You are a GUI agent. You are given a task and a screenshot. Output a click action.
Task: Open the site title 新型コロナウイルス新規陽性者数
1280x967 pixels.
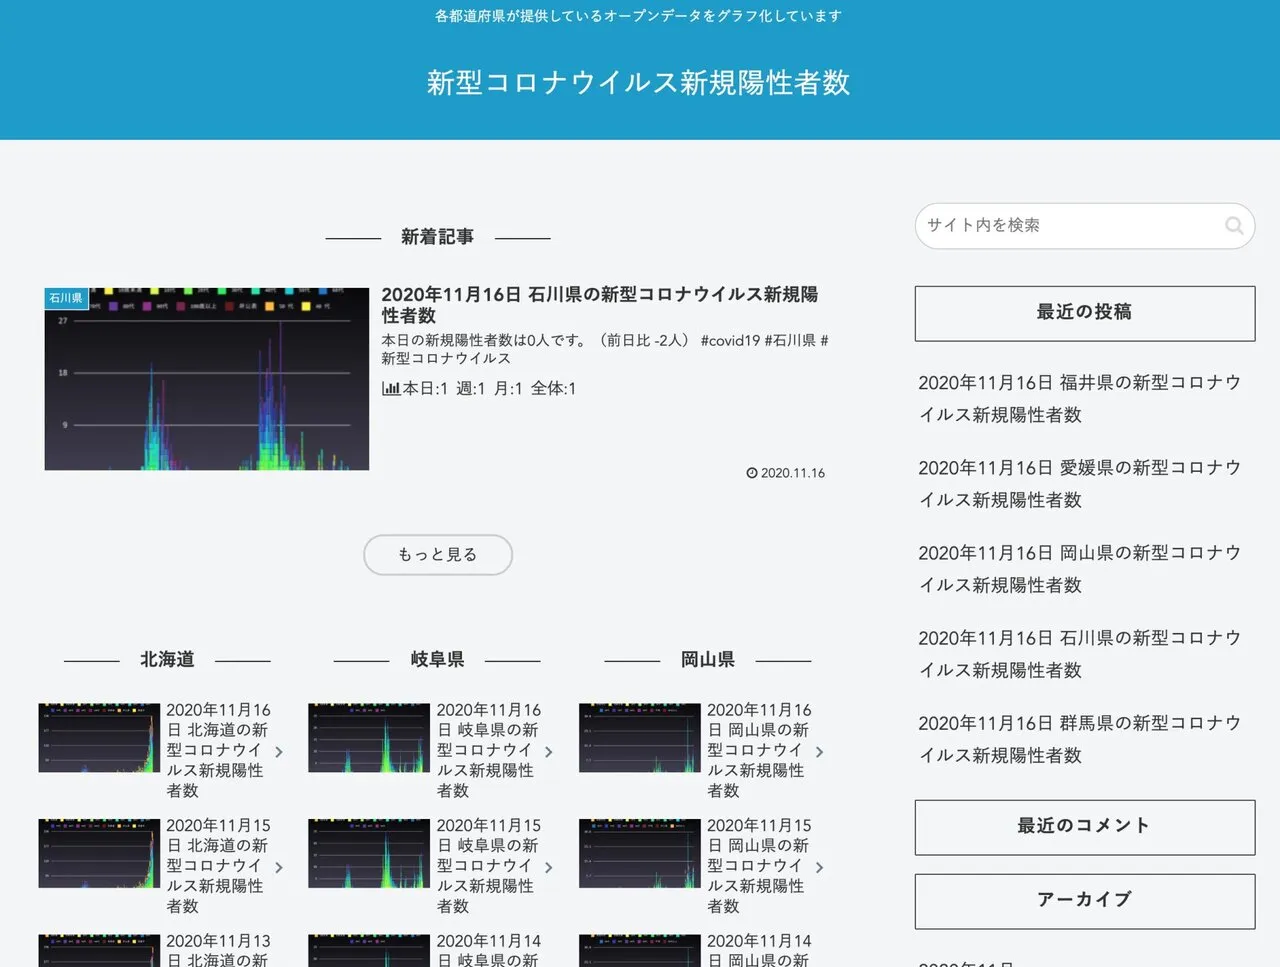pyautogui.click(x=638, y=82)
